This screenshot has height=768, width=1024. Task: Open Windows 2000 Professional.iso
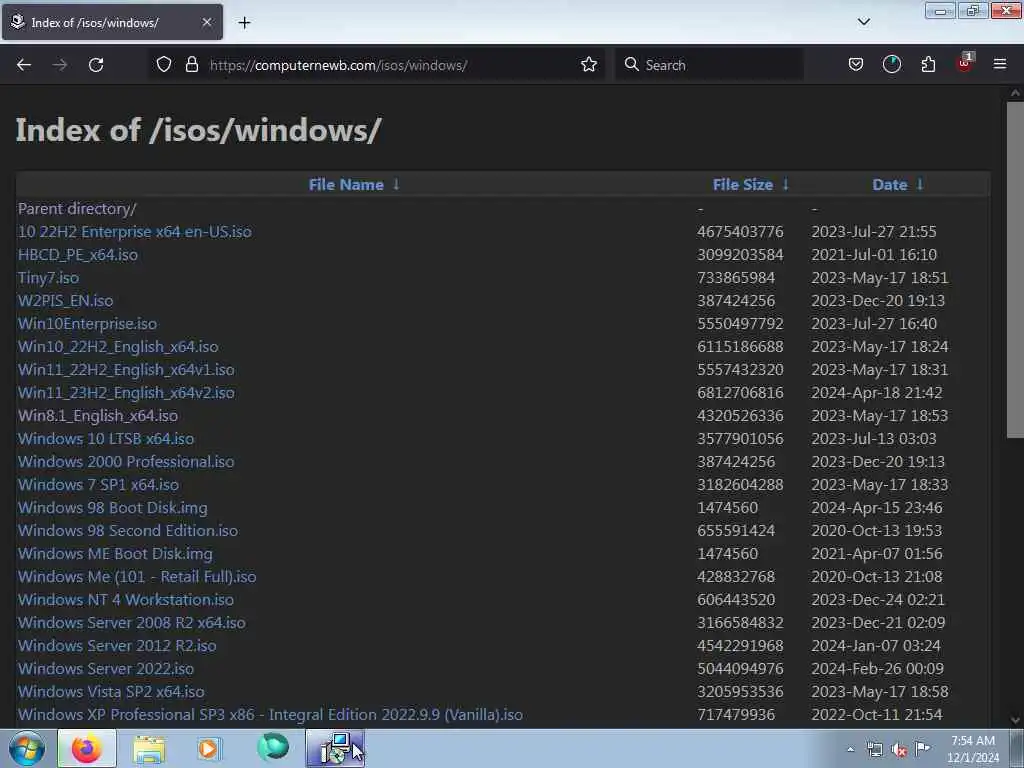(126, 462)
